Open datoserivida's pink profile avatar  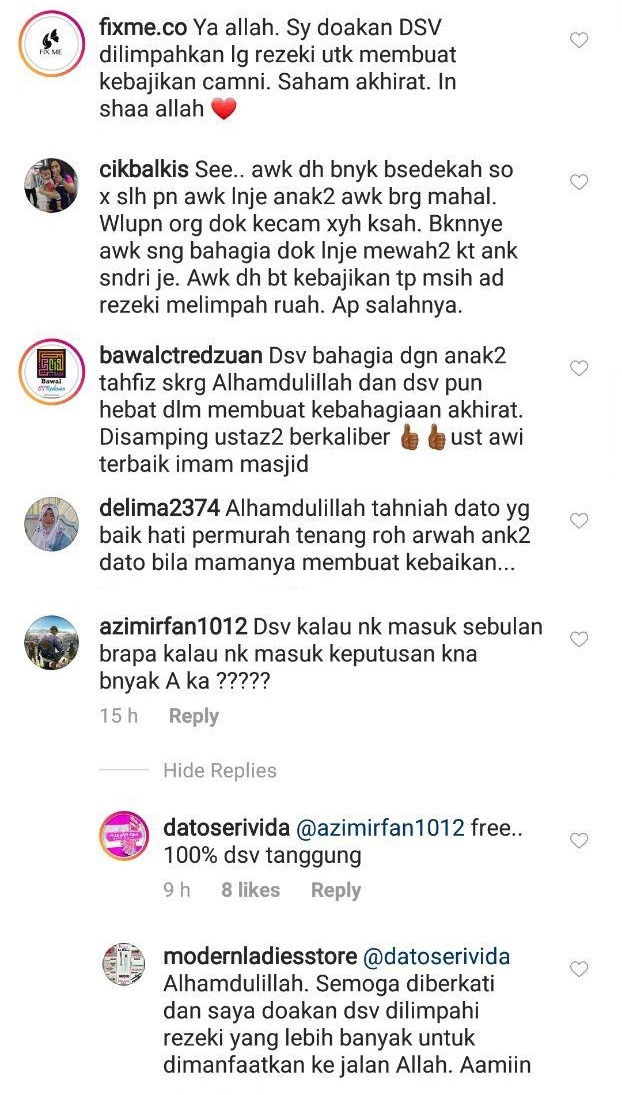pyautogui.click(x=124, y=836)
